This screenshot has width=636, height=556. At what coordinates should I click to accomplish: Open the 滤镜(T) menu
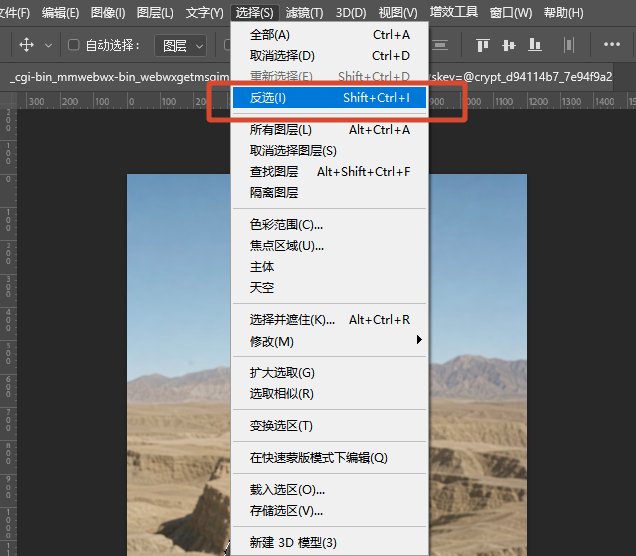click(x=305, y=13)
